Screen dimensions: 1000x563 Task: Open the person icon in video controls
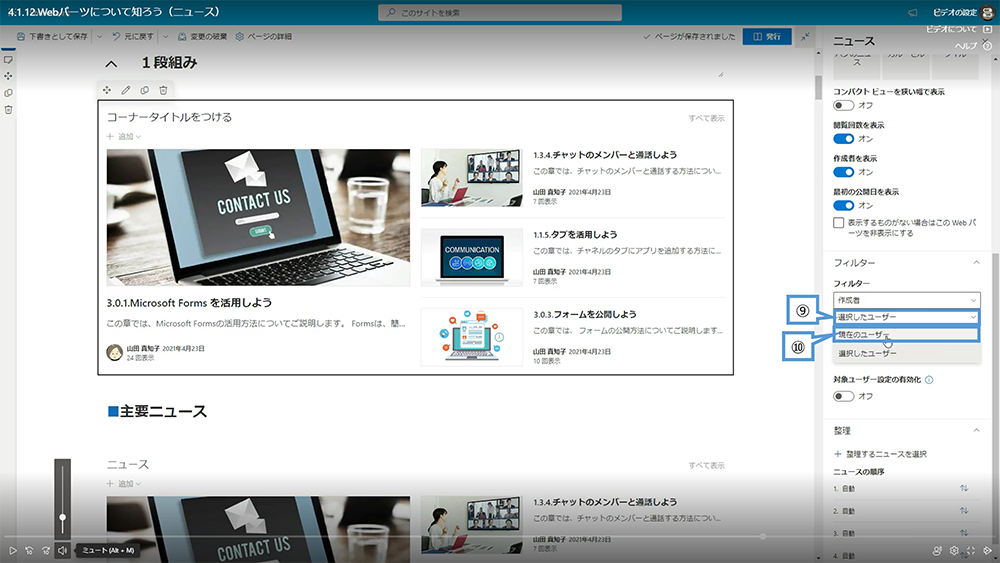937,550
